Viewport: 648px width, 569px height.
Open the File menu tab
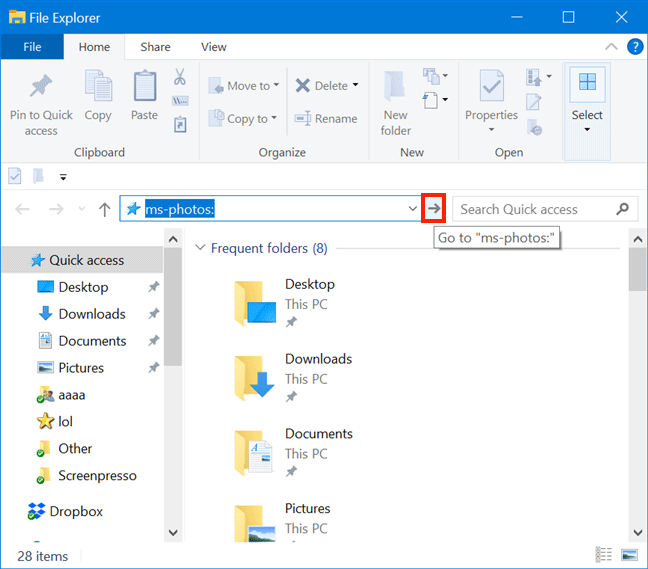(x=32, y=47)
